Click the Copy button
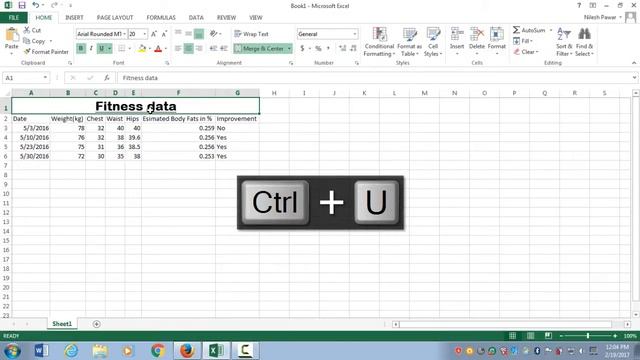This screenshot has width=640, height=360. point(34,41)
